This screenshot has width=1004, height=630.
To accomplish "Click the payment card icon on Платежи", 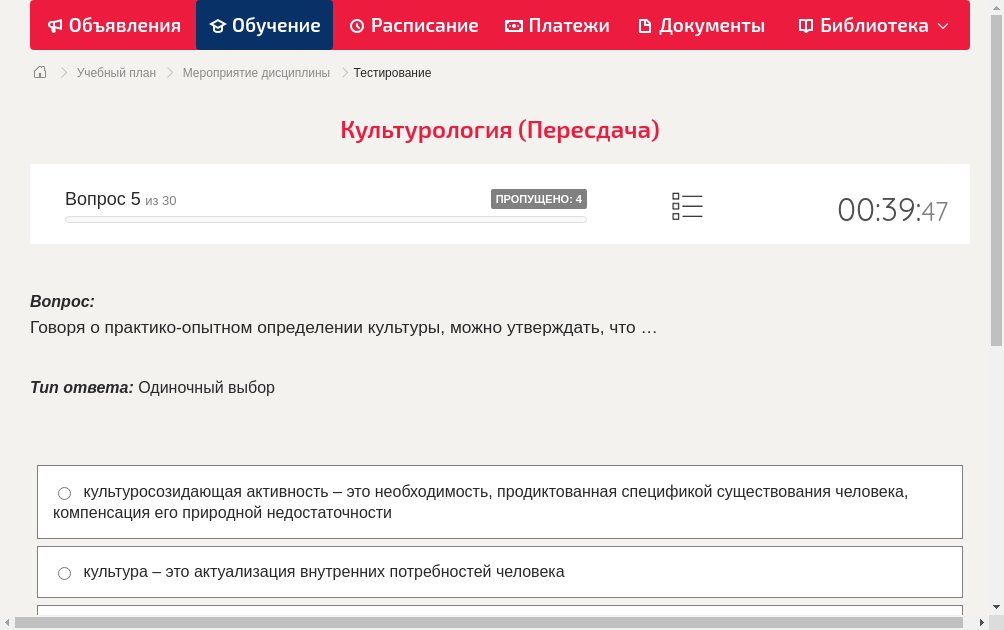I will click(x=514, y=25).
